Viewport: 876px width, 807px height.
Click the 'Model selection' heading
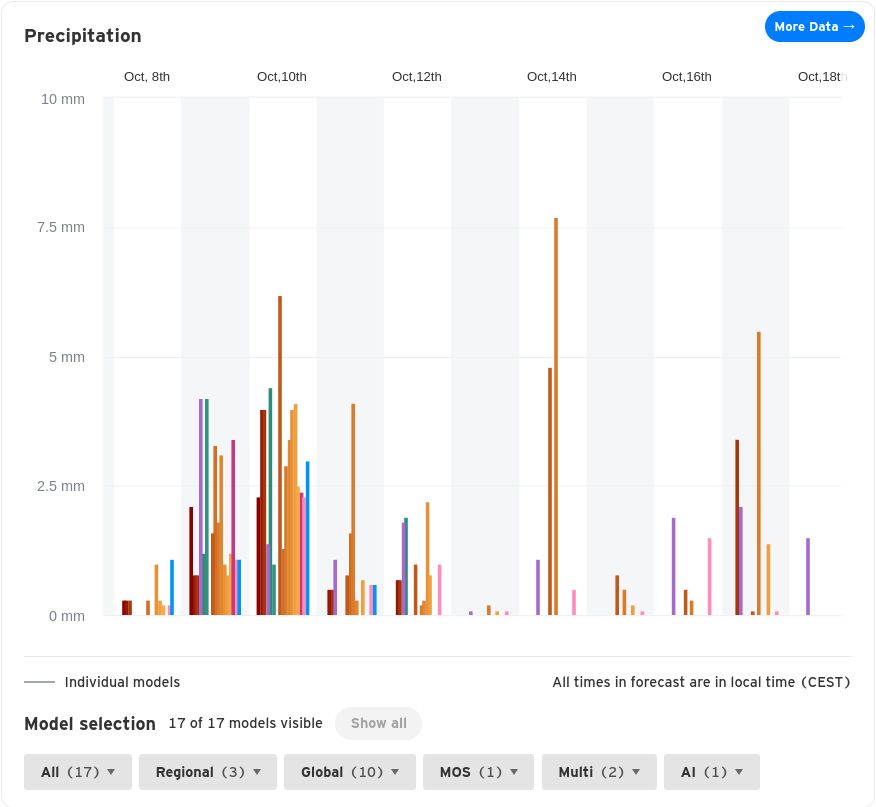(90, 724)
